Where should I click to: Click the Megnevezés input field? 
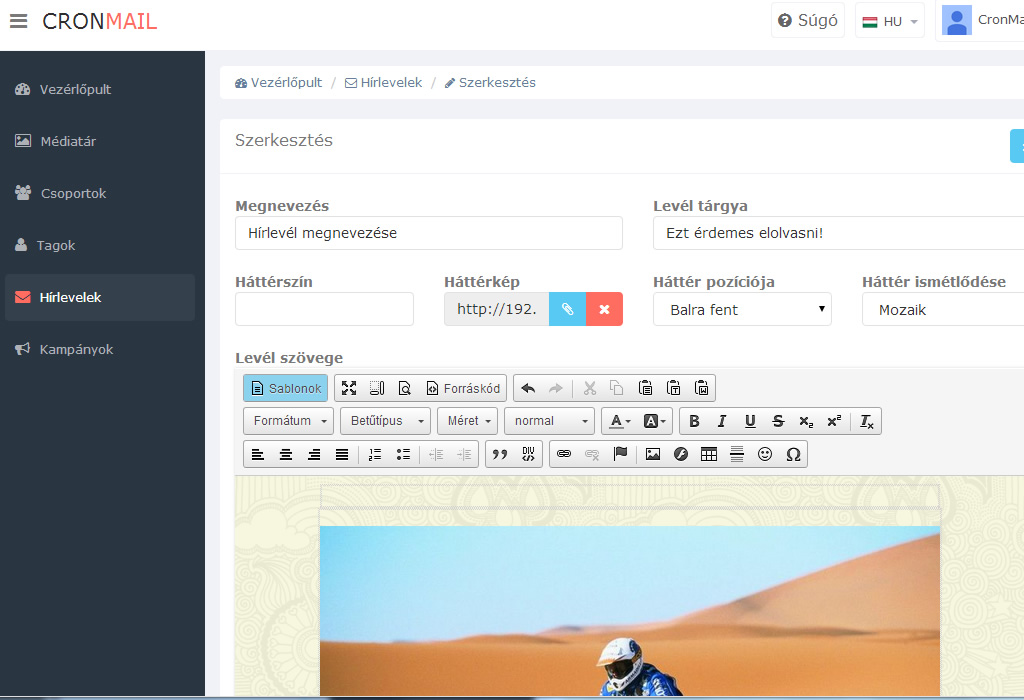tap(429, 233)
